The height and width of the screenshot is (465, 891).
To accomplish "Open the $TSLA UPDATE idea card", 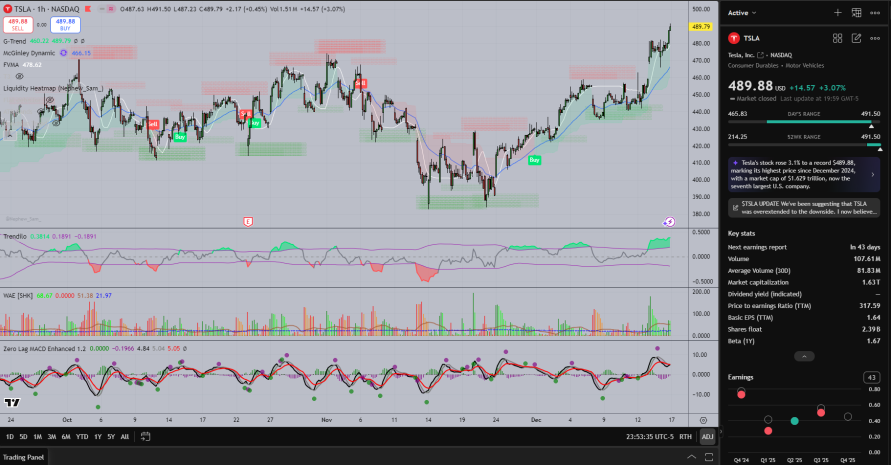I will (804, 207).
